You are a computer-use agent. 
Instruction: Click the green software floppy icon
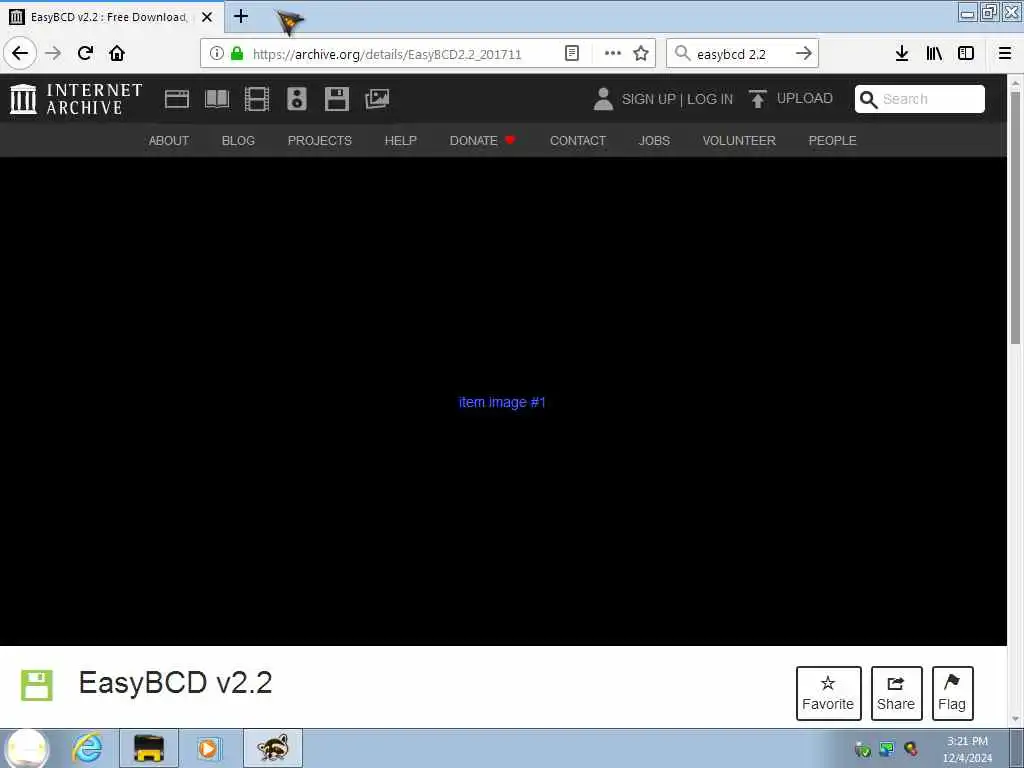pyautogui.click(x=37, y=685)
